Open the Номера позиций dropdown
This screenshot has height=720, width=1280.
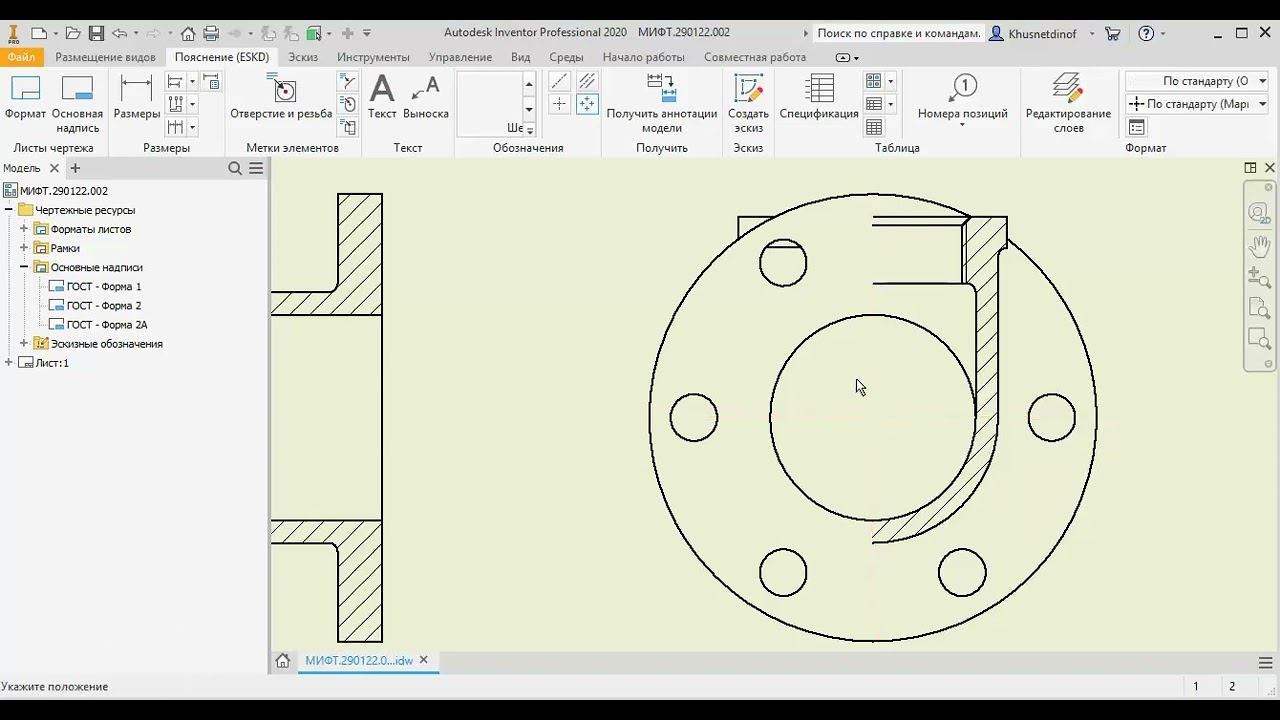pyautogui.click(x=962, y=126)
